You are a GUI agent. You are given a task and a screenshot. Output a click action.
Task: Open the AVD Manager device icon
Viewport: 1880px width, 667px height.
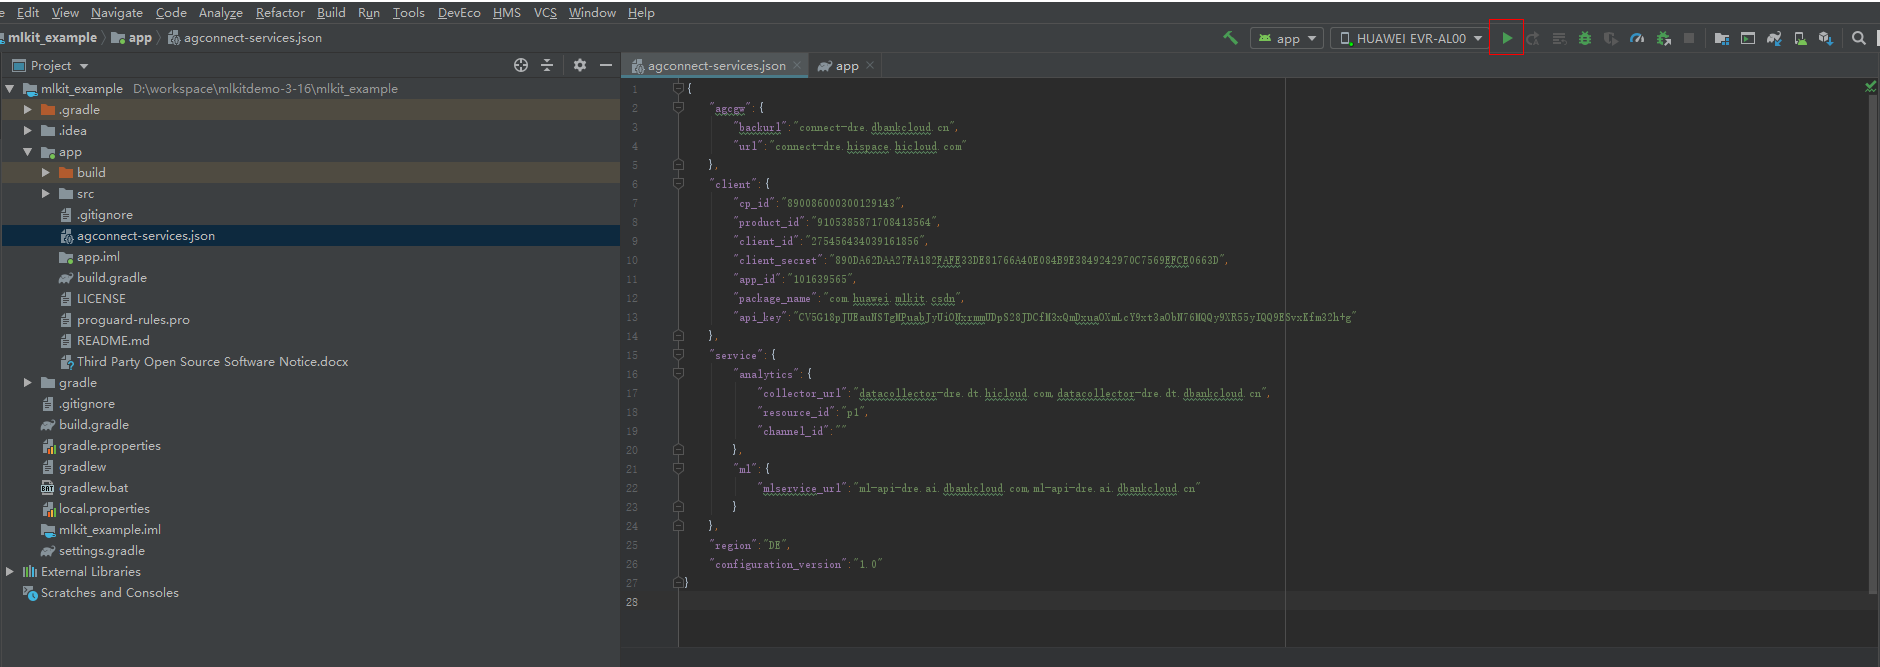pos(1800,38)
